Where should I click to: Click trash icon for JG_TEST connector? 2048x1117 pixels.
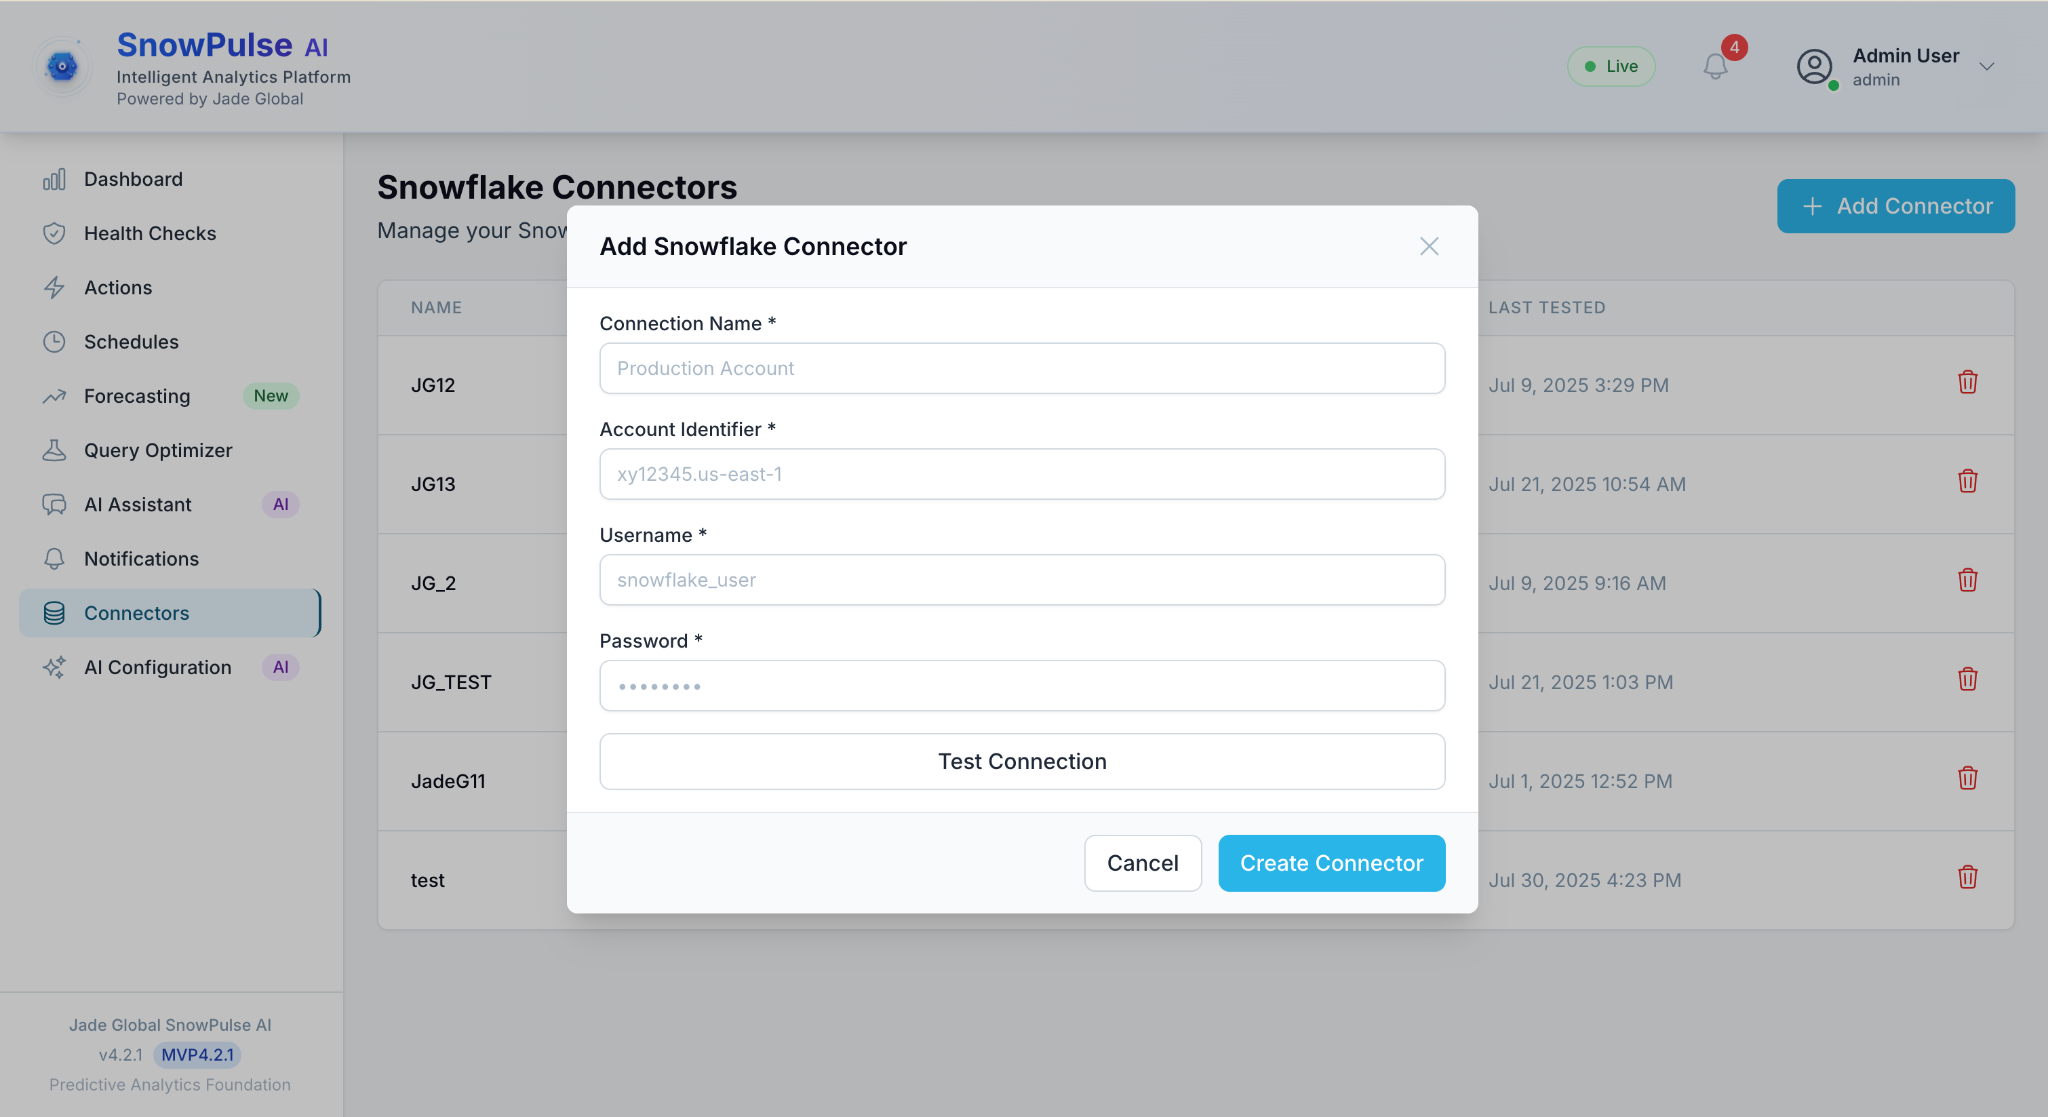click(1967, 680)
